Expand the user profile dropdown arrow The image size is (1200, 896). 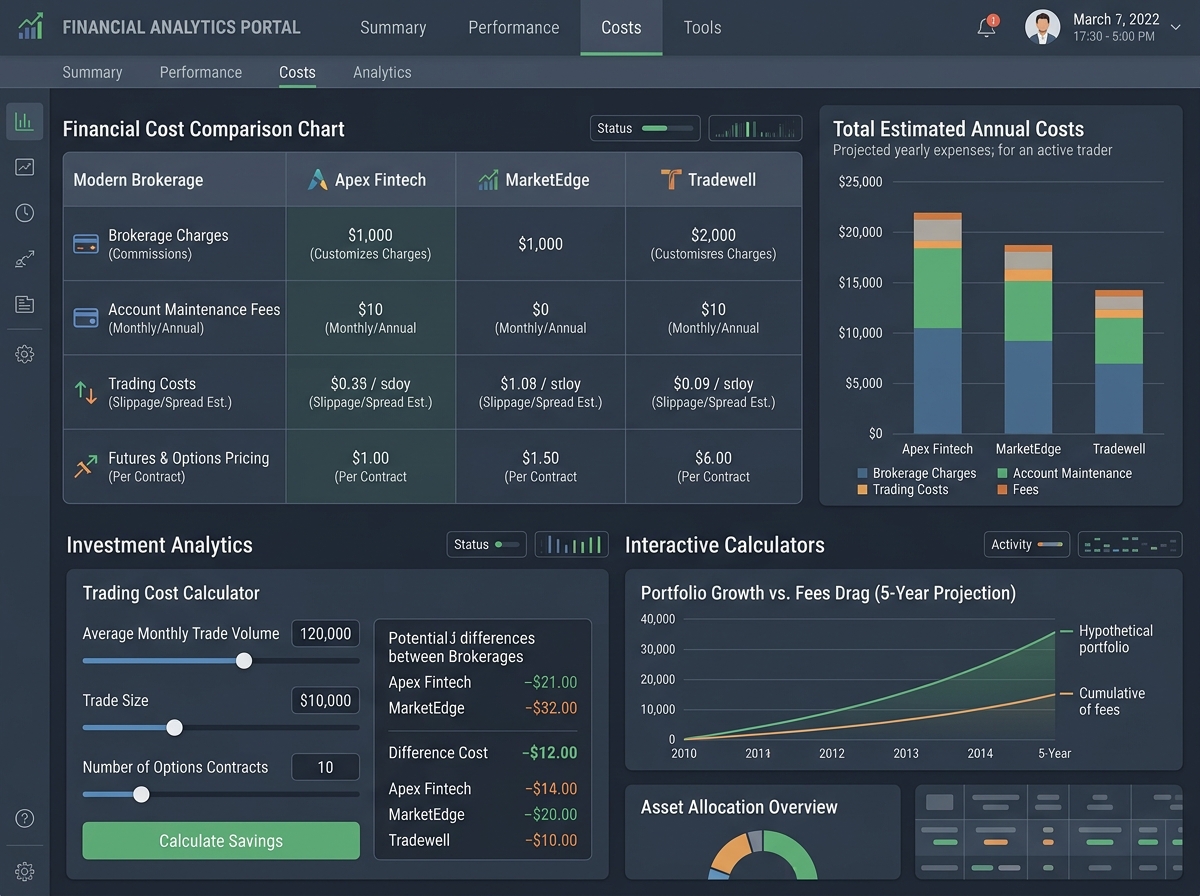point(1175,28)
